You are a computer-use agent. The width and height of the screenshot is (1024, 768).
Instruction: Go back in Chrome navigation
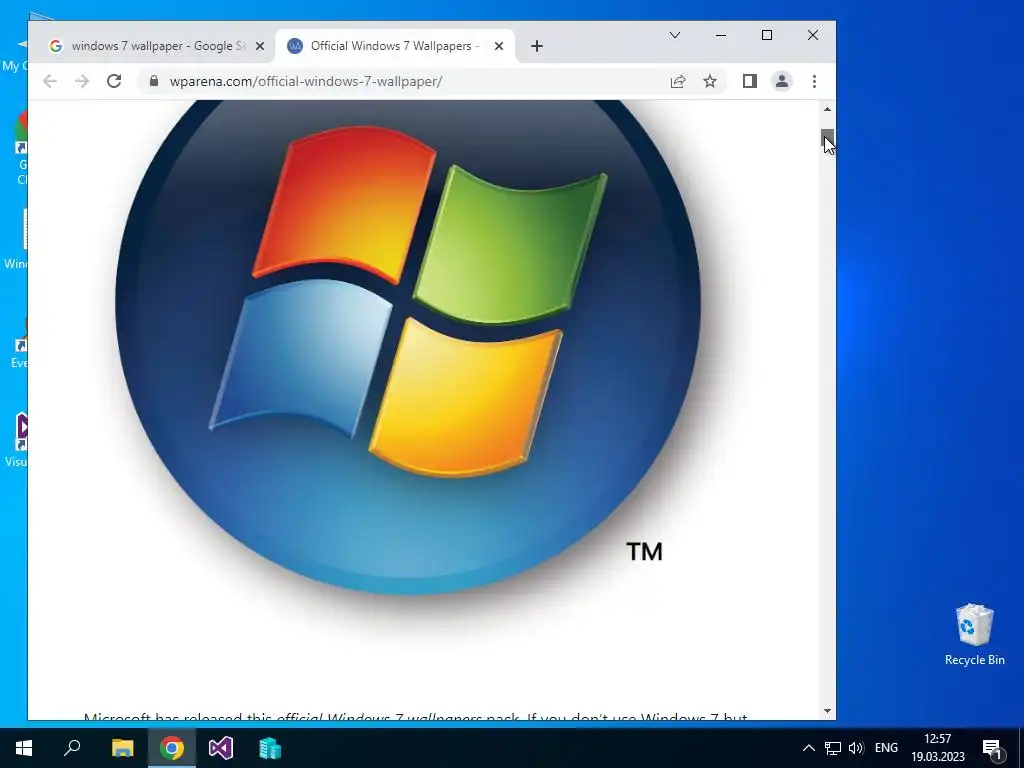pyautogui.click(x=50, y=81)
